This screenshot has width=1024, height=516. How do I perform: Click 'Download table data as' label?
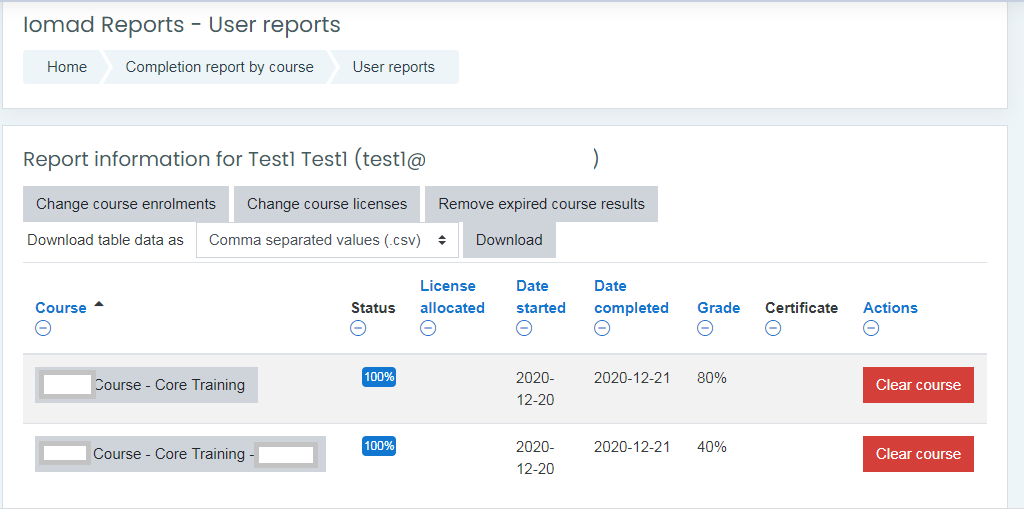105,240
